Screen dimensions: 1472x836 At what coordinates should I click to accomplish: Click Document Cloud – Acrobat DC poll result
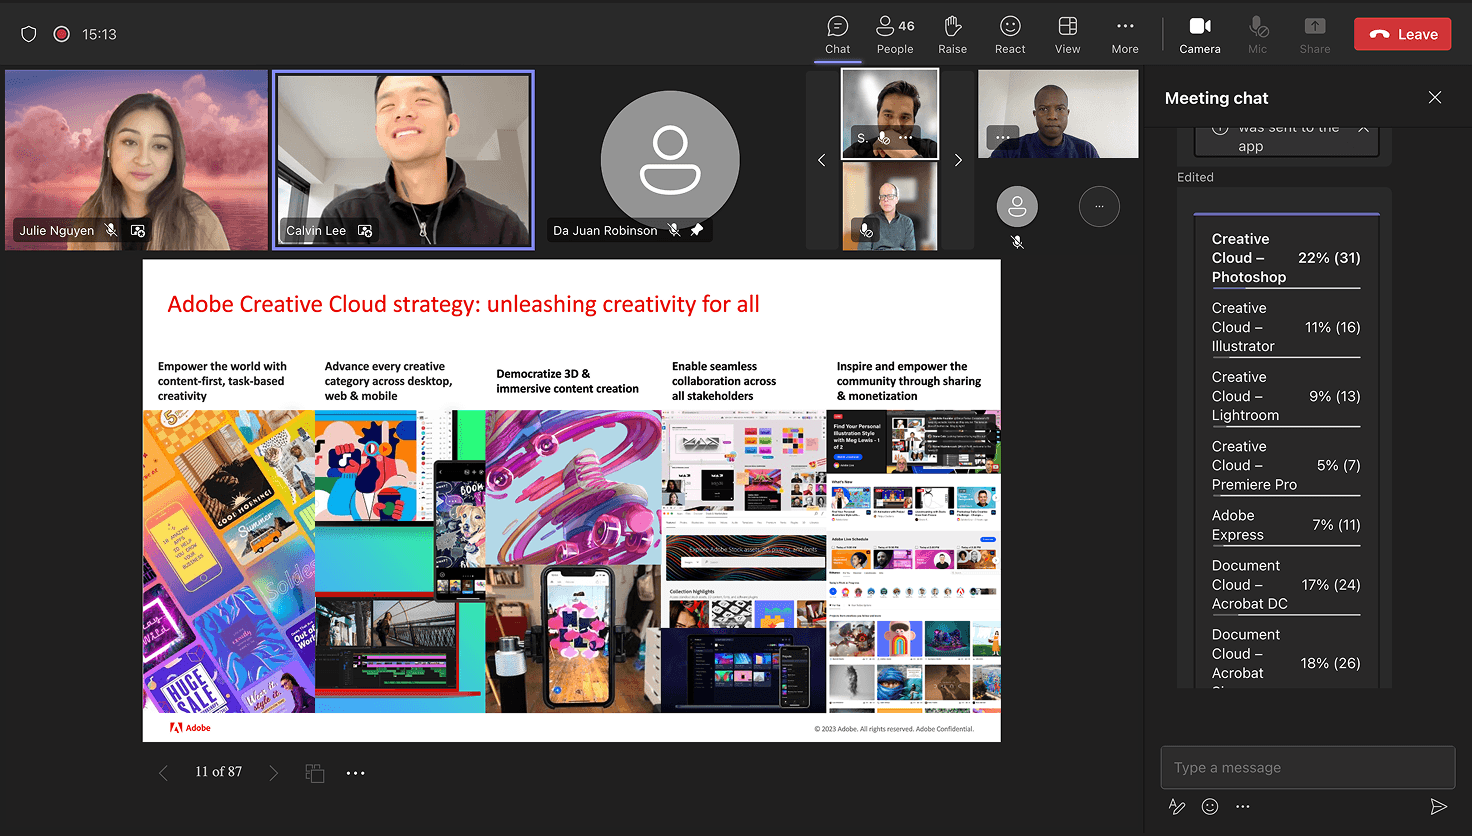click(x=1286, y=584)
